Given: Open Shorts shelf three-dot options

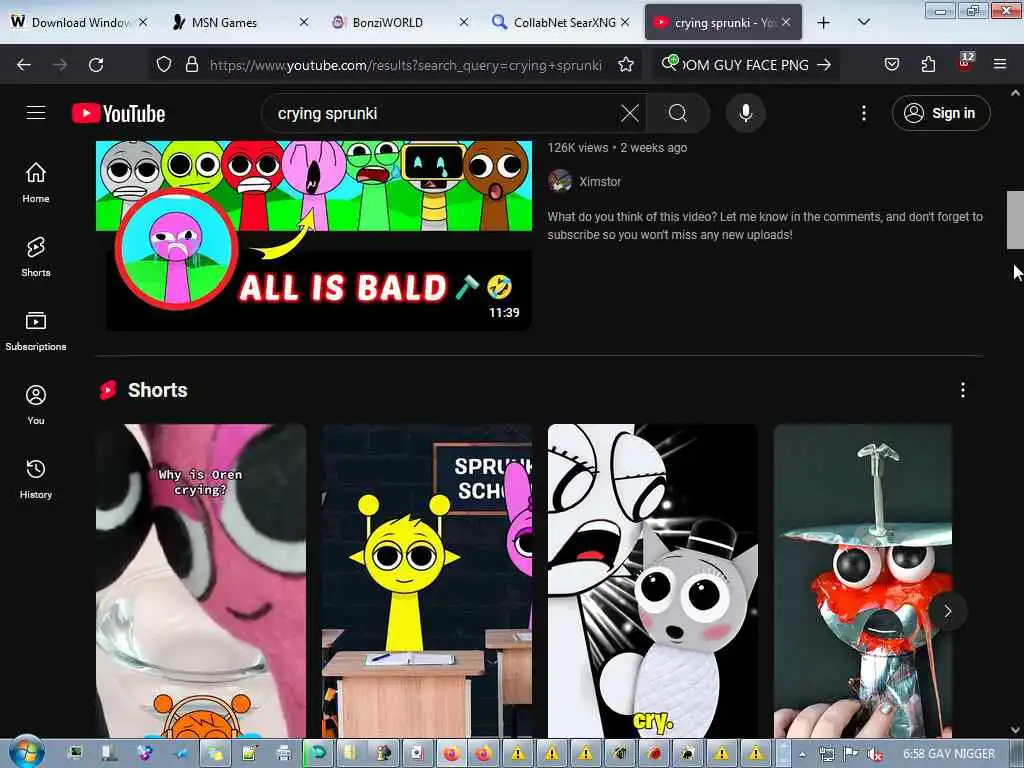Looking at the screenshot, I should point(963,390).
